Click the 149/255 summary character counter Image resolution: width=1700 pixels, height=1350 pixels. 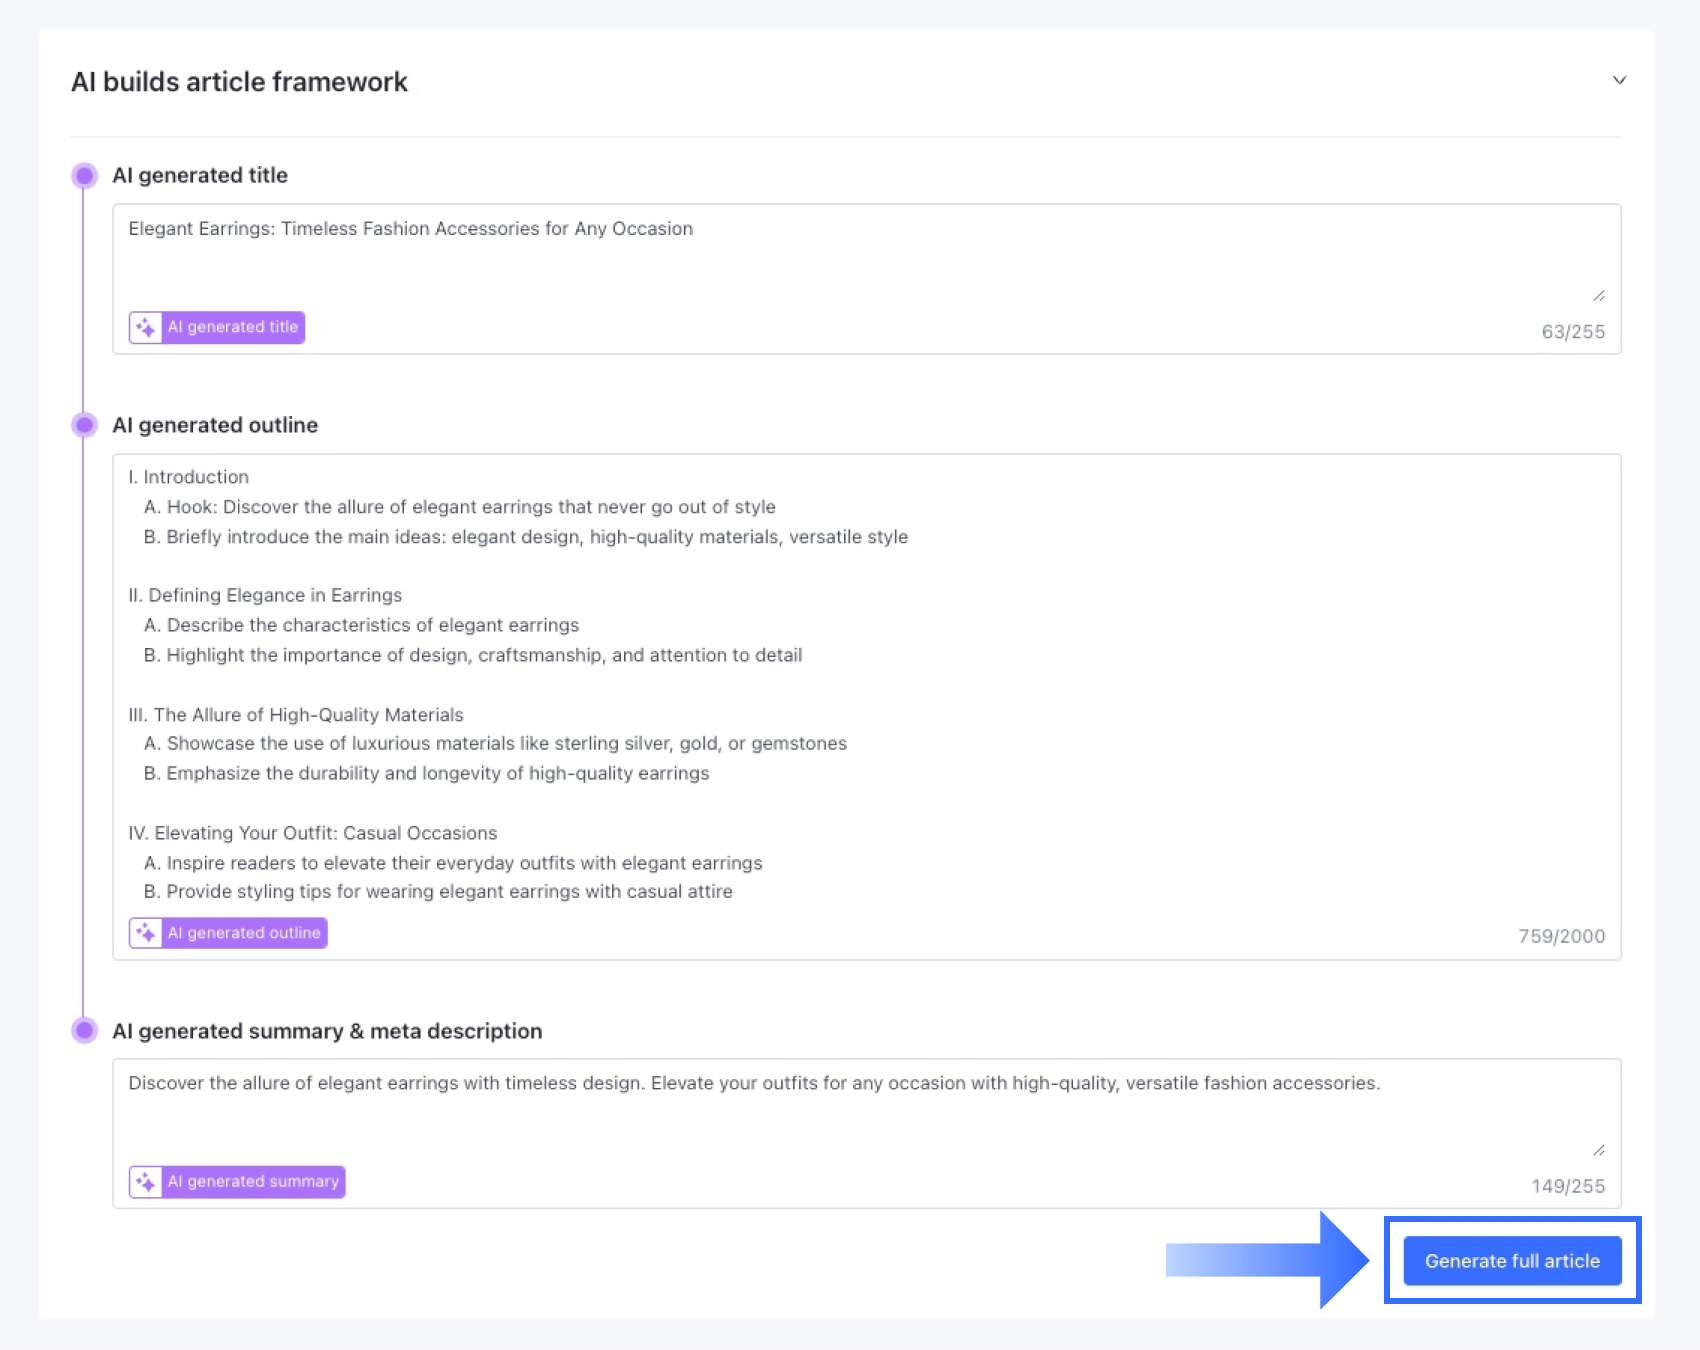pyautogui.click(x=1567, y=1186)
